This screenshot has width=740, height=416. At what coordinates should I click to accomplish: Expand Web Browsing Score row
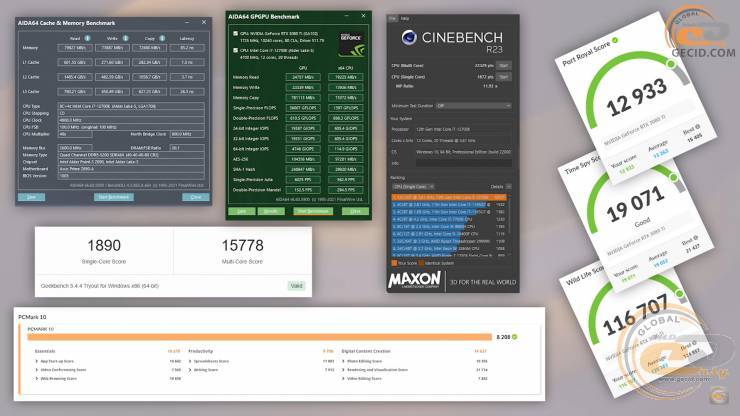[x=37, y=379]
